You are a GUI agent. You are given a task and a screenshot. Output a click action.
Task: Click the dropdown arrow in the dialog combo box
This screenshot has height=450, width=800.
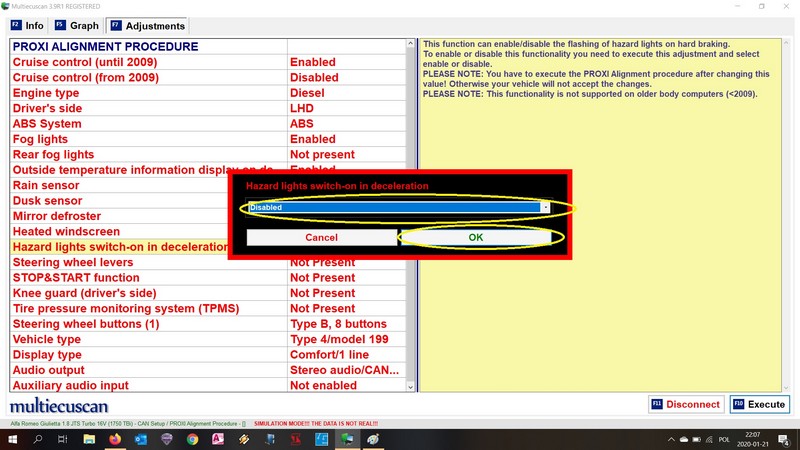pos(545,207)
